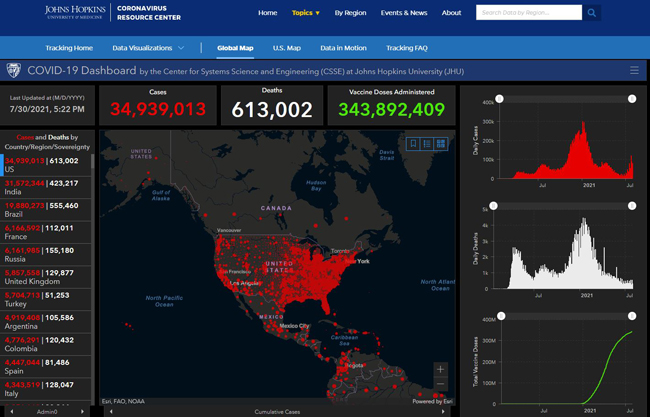
Task: Open Data in Motion tab
Action: click(343, 48)
